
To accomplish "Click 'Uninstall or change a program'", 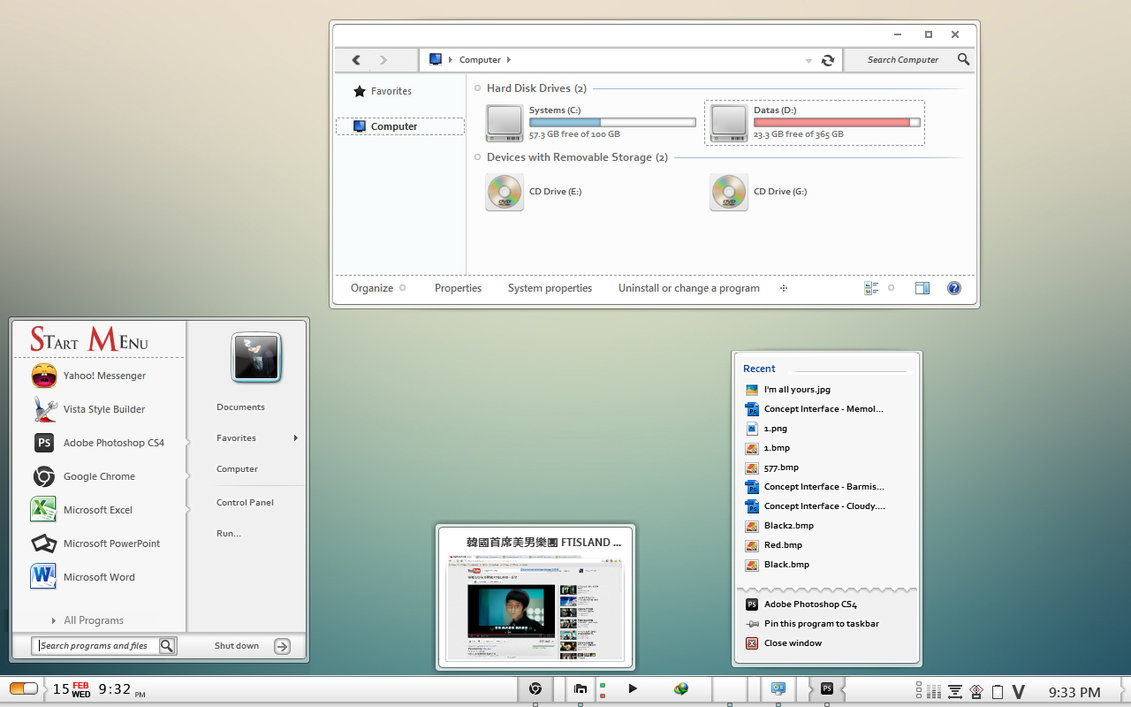I will (688, 288).
